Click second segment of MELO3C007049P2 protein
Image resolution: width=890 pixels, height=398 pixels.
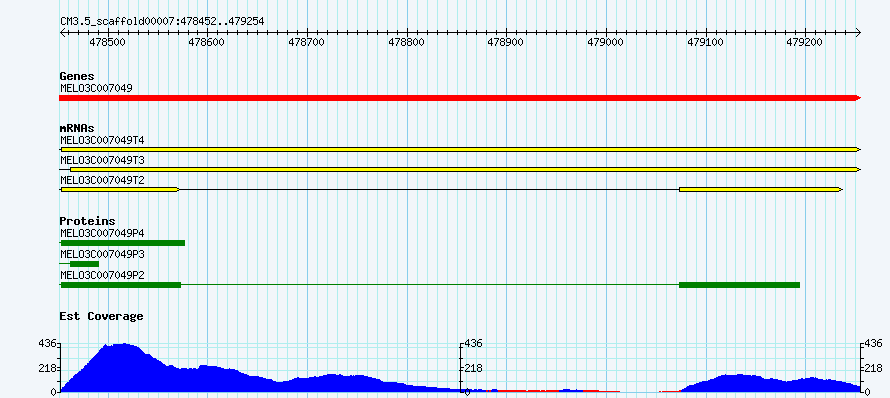(x=740, y=284)
